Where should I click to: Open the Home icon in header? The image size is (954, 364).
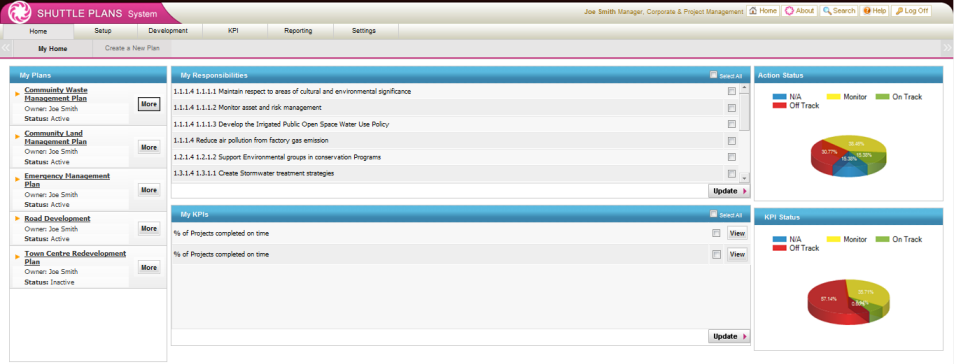(753, 11)
